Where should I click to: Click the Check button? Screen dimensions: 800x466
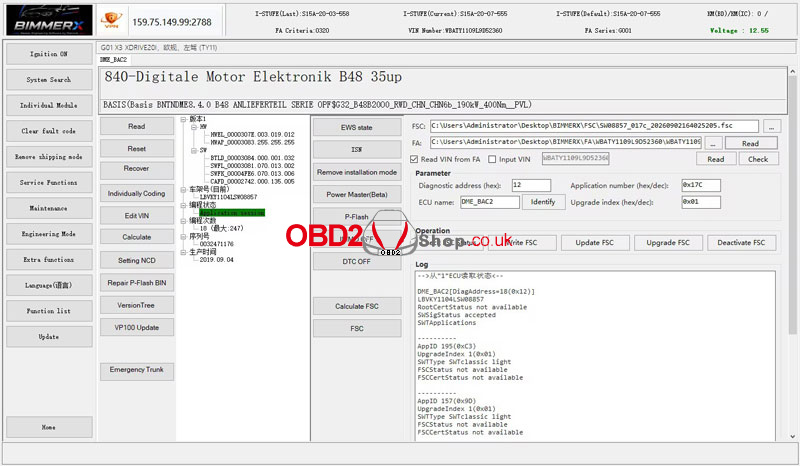pos(758,159)
